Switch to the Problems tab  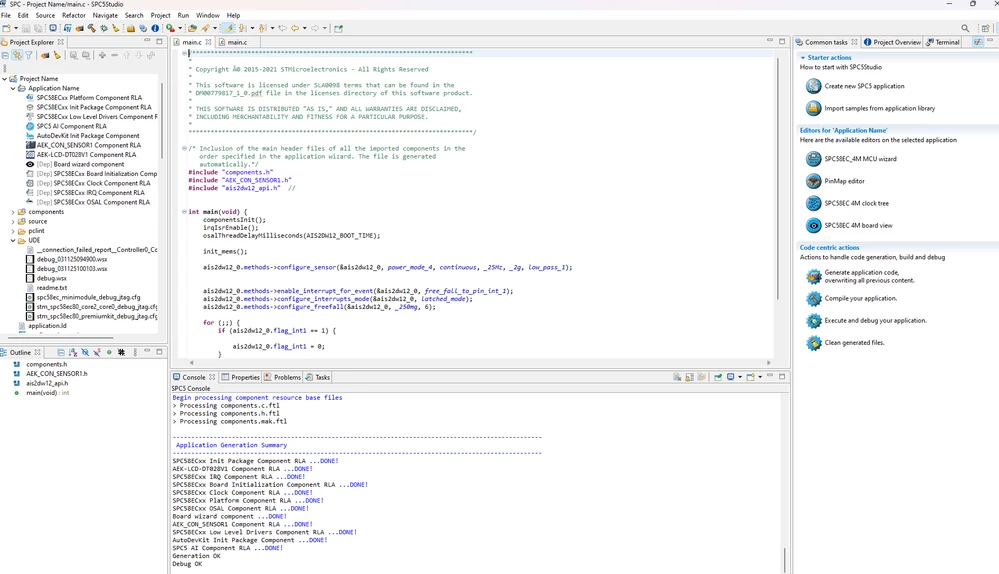pyautogui.click(x=282, y=377)
